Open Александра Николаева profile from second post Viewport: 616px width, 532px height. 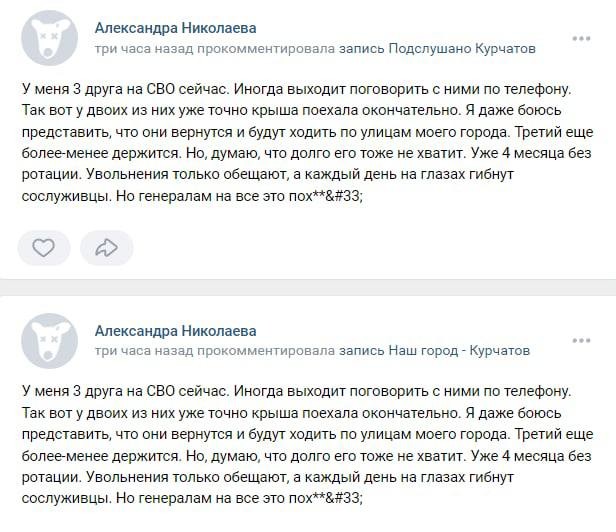(176, 331)
